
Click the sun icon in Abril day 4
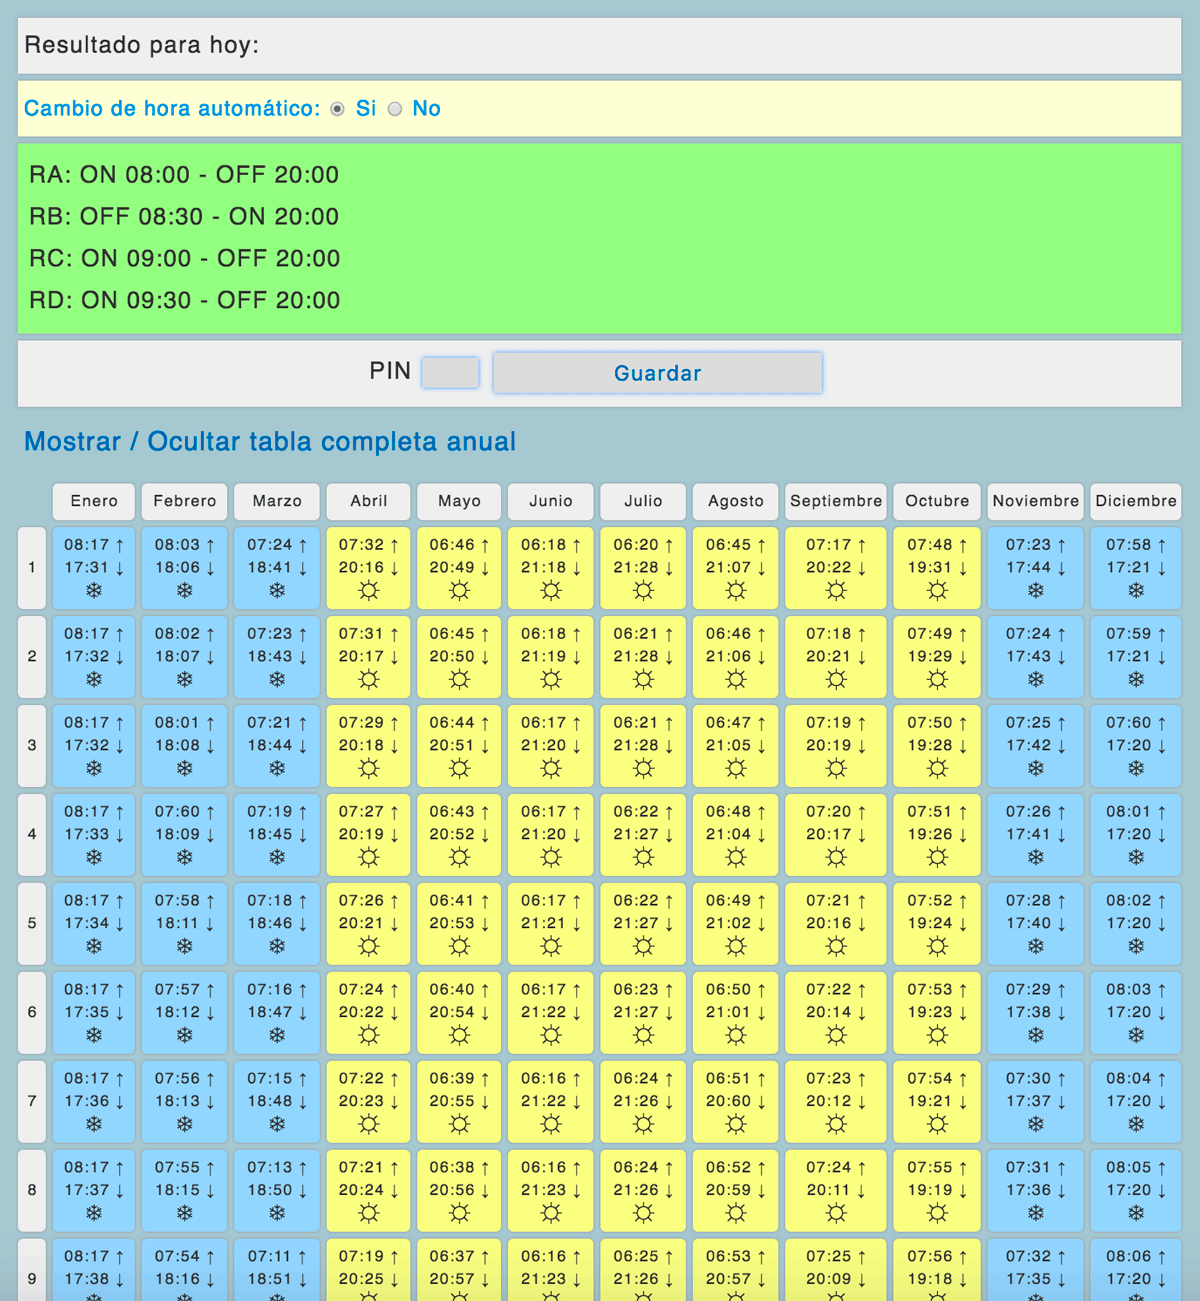(x=369, y=858)
